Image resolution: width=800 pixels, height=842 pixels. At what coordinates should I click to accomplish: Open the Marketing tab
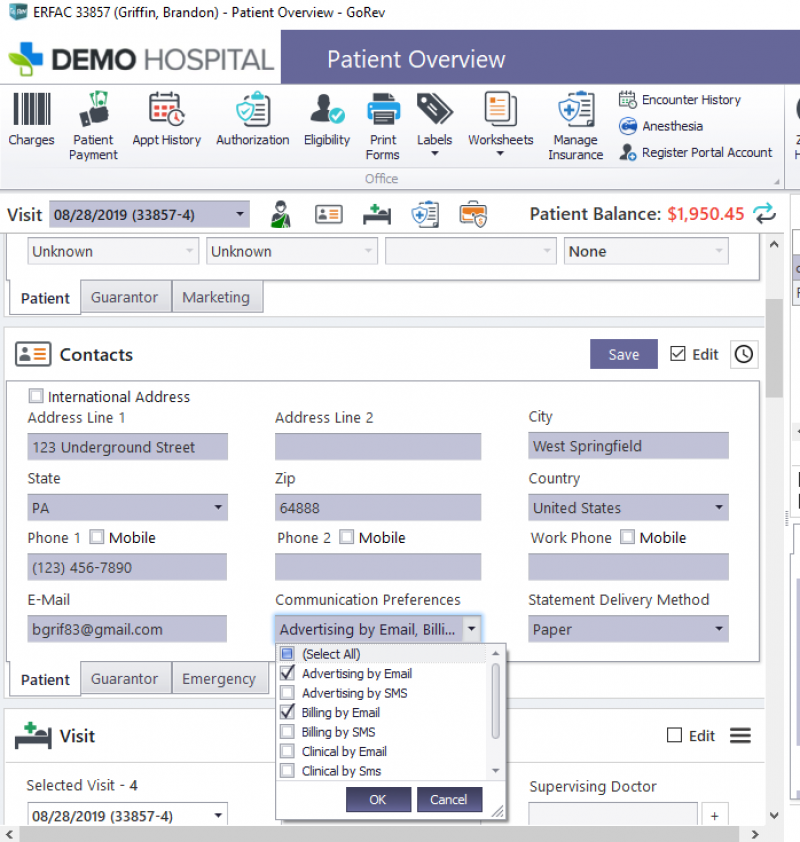click(x=217, y=296)
